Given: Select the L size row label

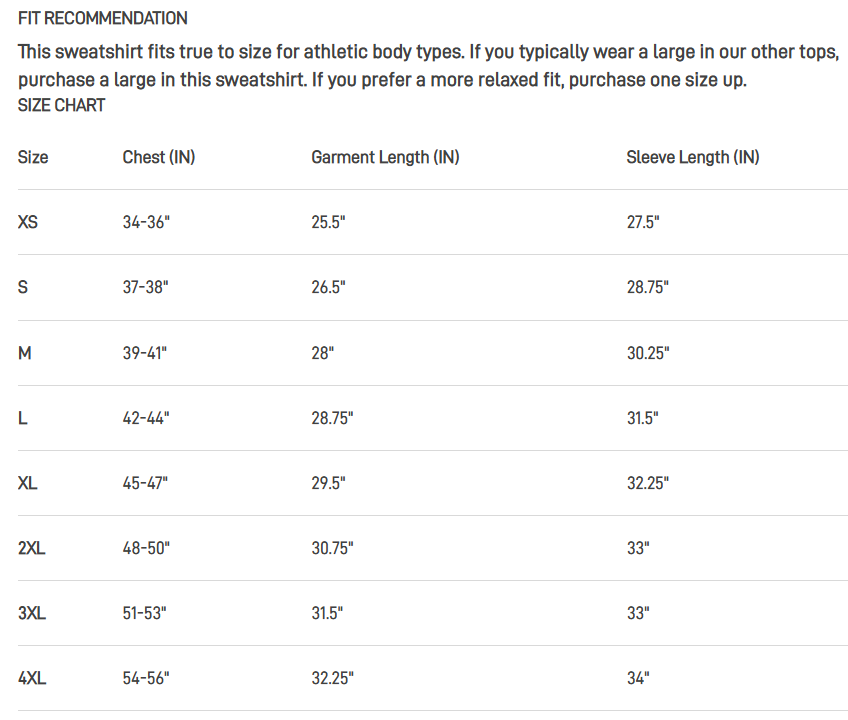Looking at the screenshot, I should tap(23, 418).
